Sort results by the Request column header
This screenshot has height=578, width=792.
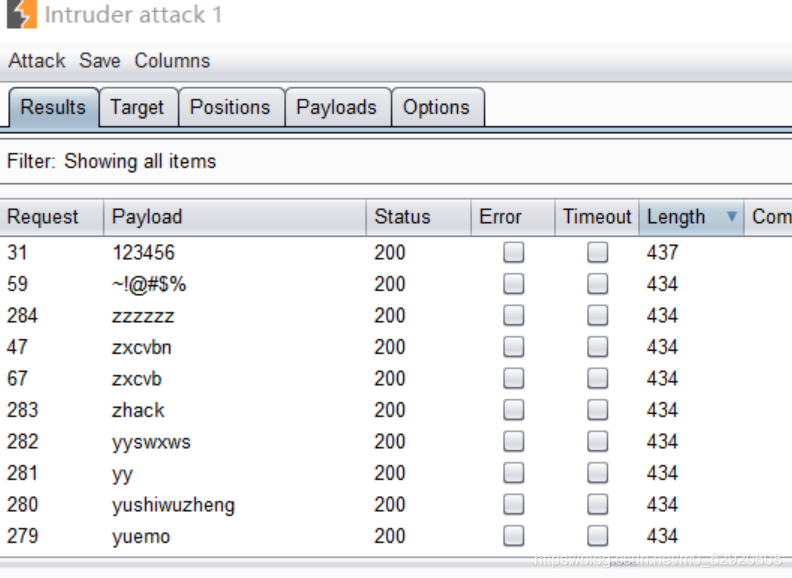(52, 217)
